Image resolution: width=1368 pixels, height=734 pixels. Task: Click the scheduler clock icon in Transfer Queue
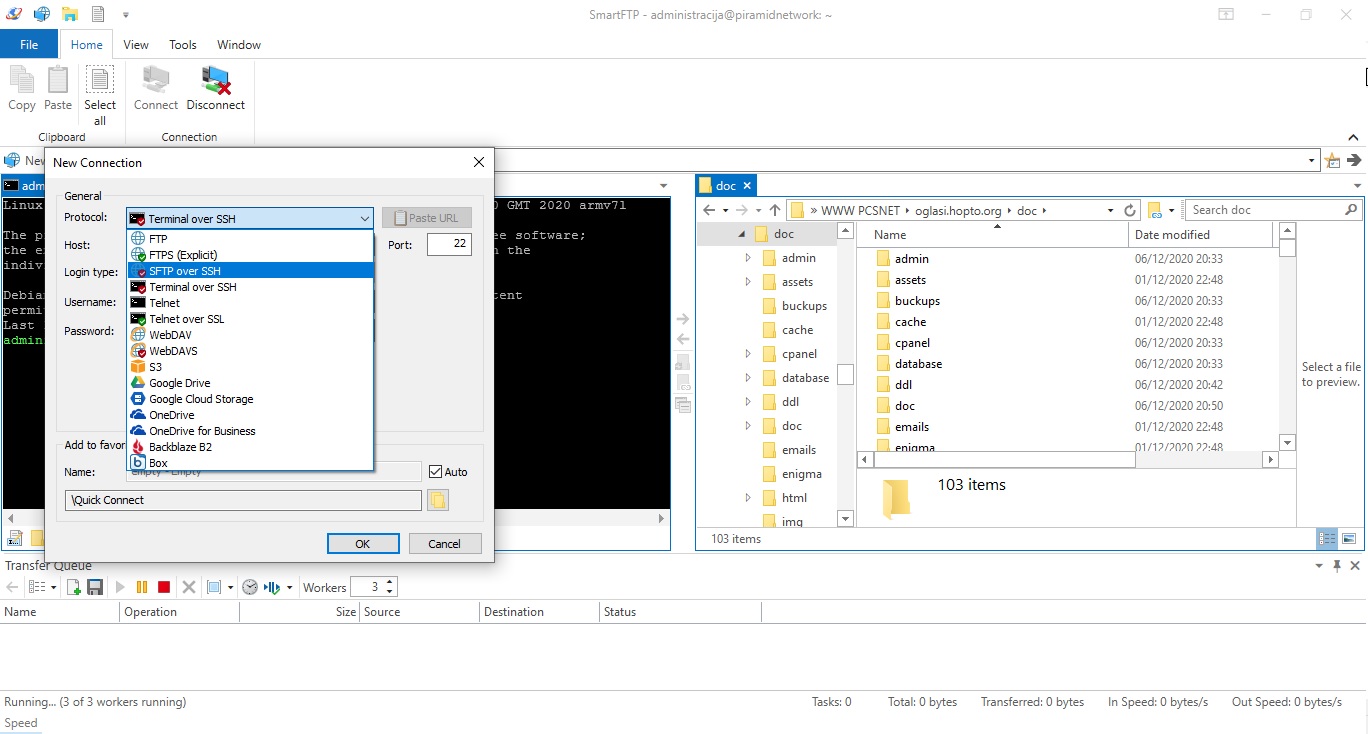(x=250, y=587)
